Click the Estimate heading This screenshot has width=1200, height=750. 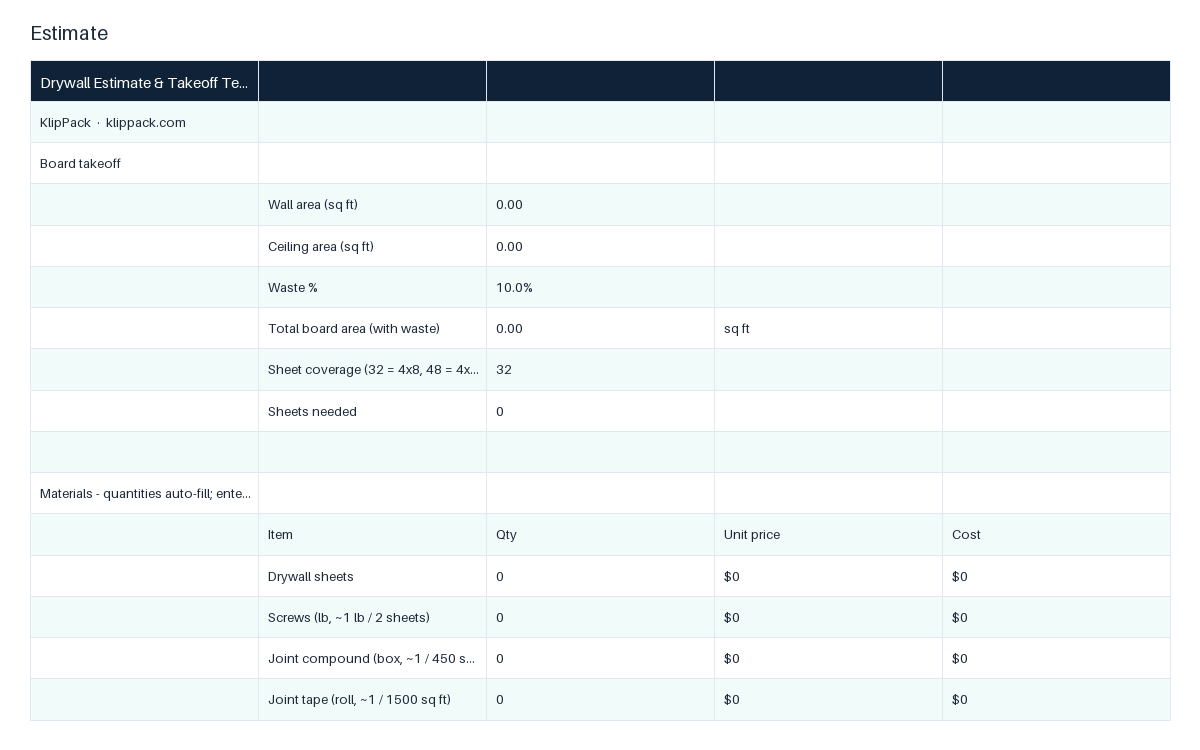pyautogui.click(x=69, y=33)
